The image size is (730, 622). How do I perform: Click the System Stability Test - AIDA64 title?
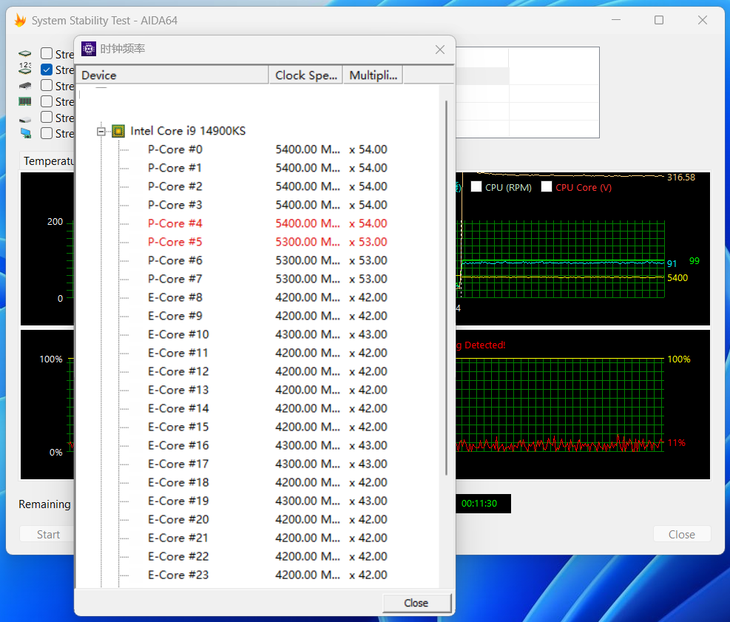tap(104, 20)
